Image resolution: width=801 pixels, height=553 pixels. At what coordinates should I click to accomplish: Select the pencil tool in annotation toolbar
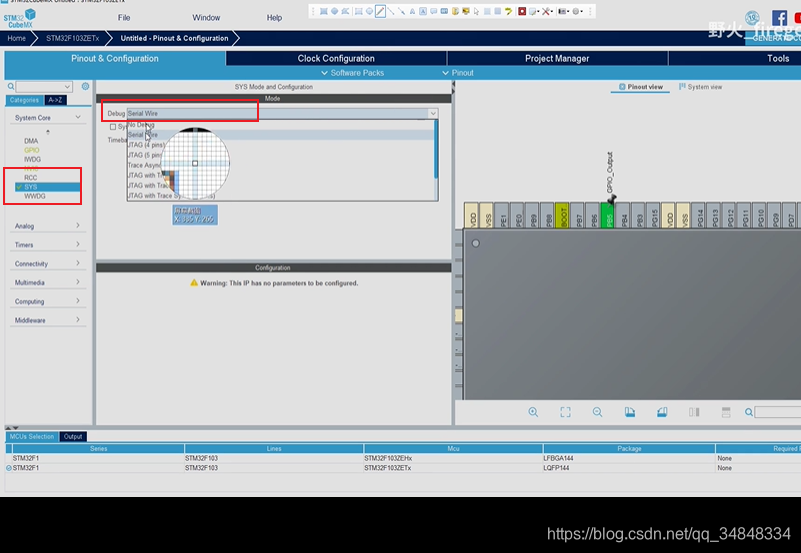pyautogui.click(x=381, y=11)
